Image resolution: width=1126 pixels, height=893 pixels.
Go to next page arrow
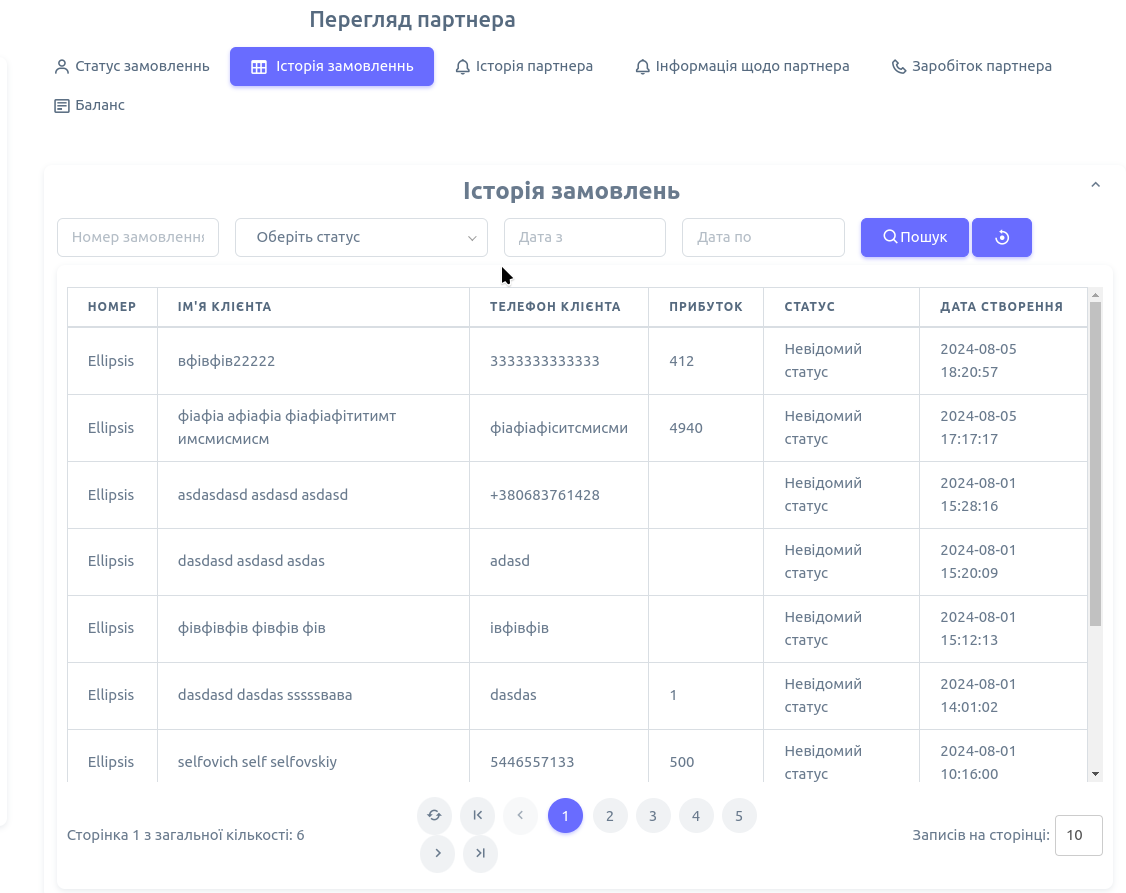tap(438, 854)
